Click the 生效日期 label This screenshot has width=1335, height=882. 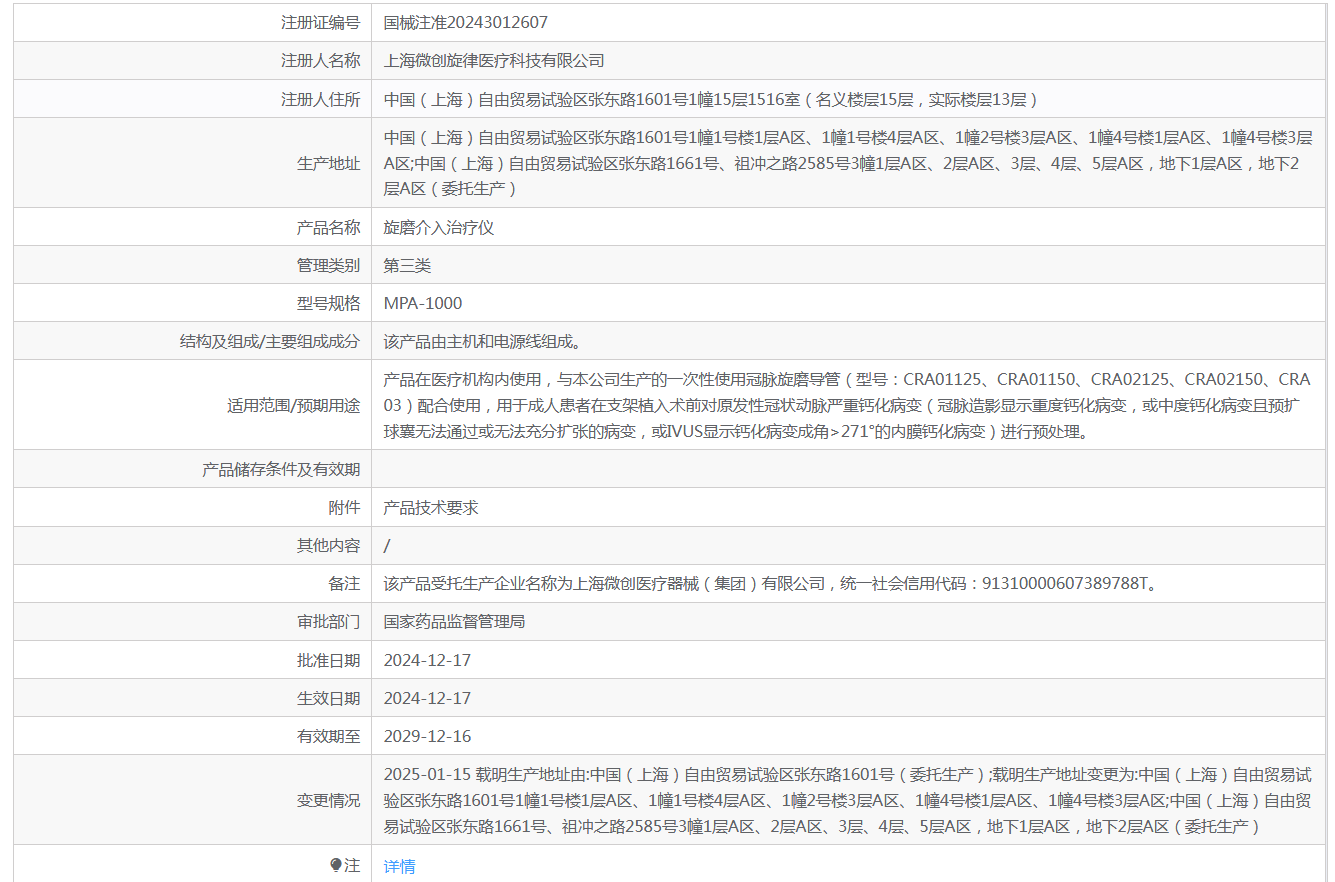328,698
